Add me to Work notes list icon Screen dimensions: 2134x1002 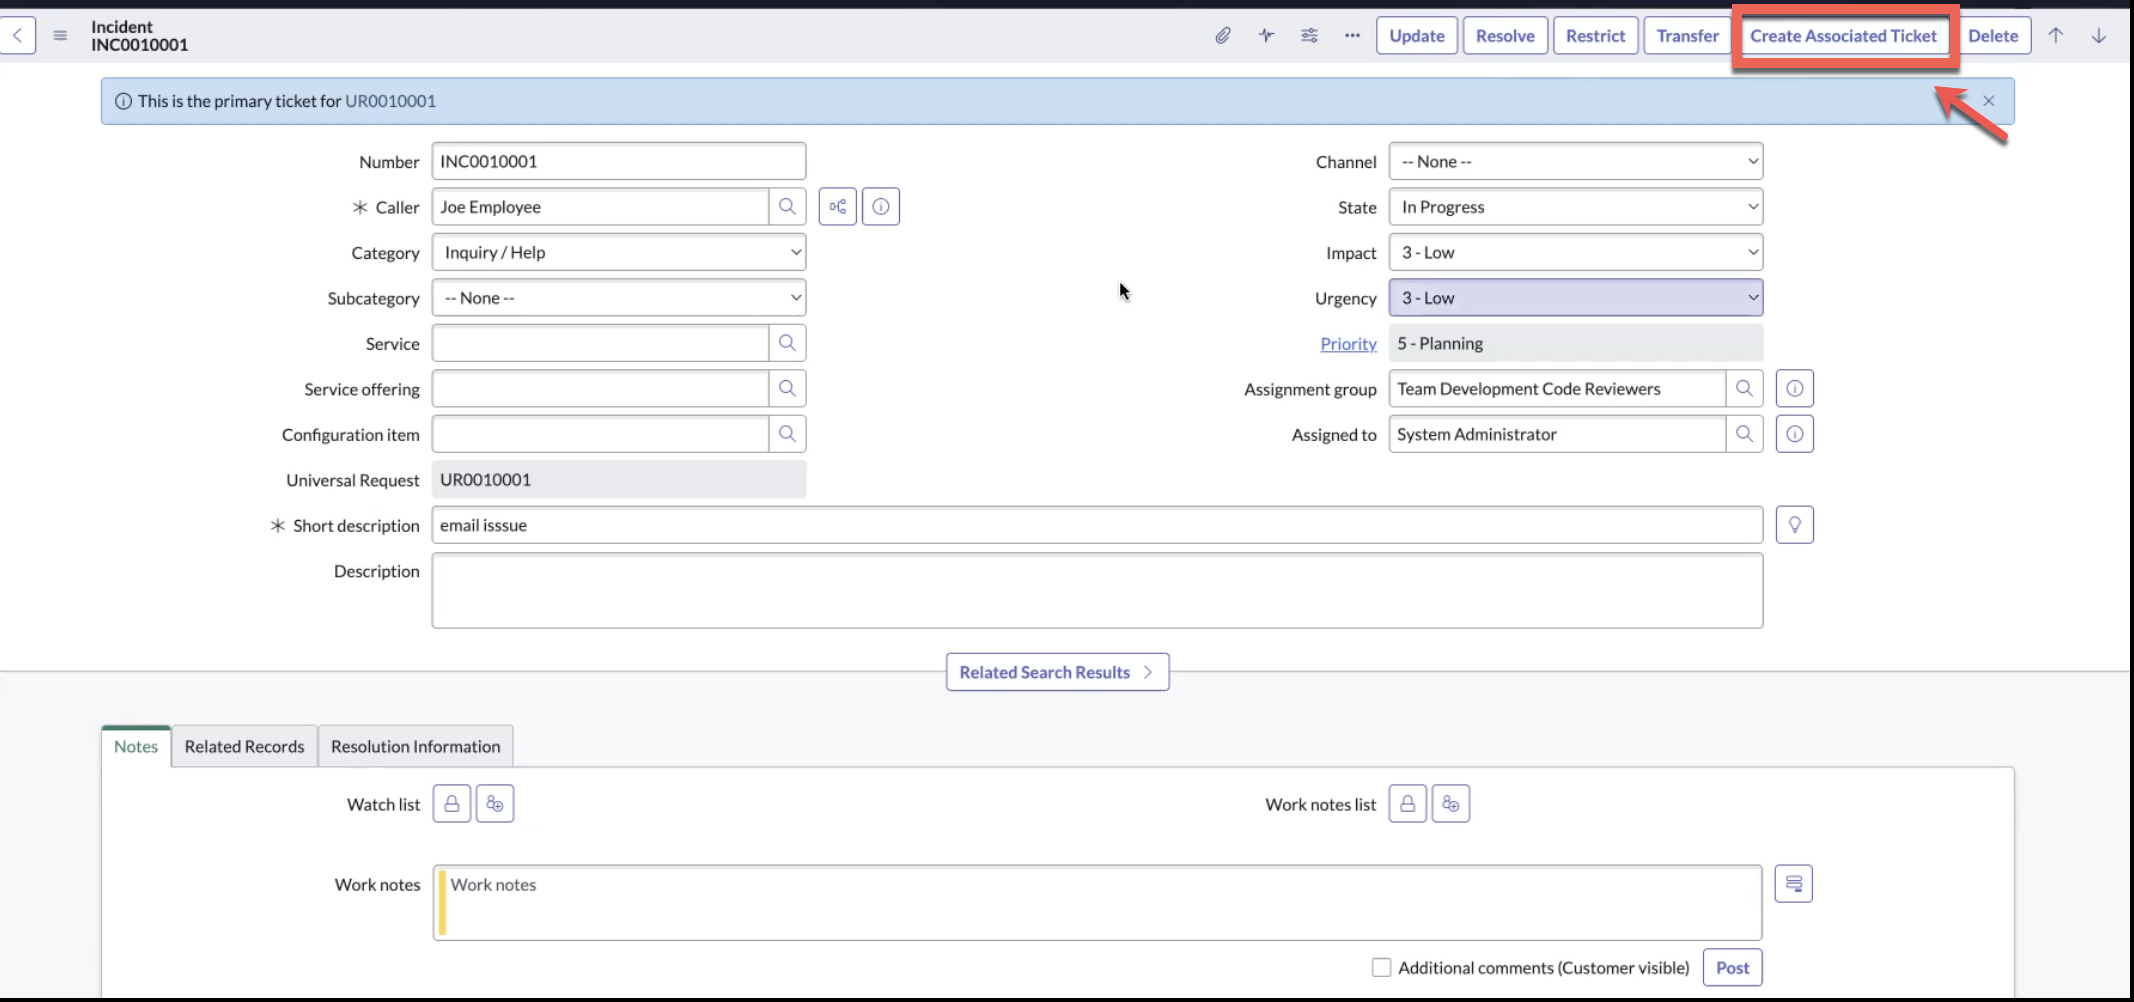tap(1451, 804)
